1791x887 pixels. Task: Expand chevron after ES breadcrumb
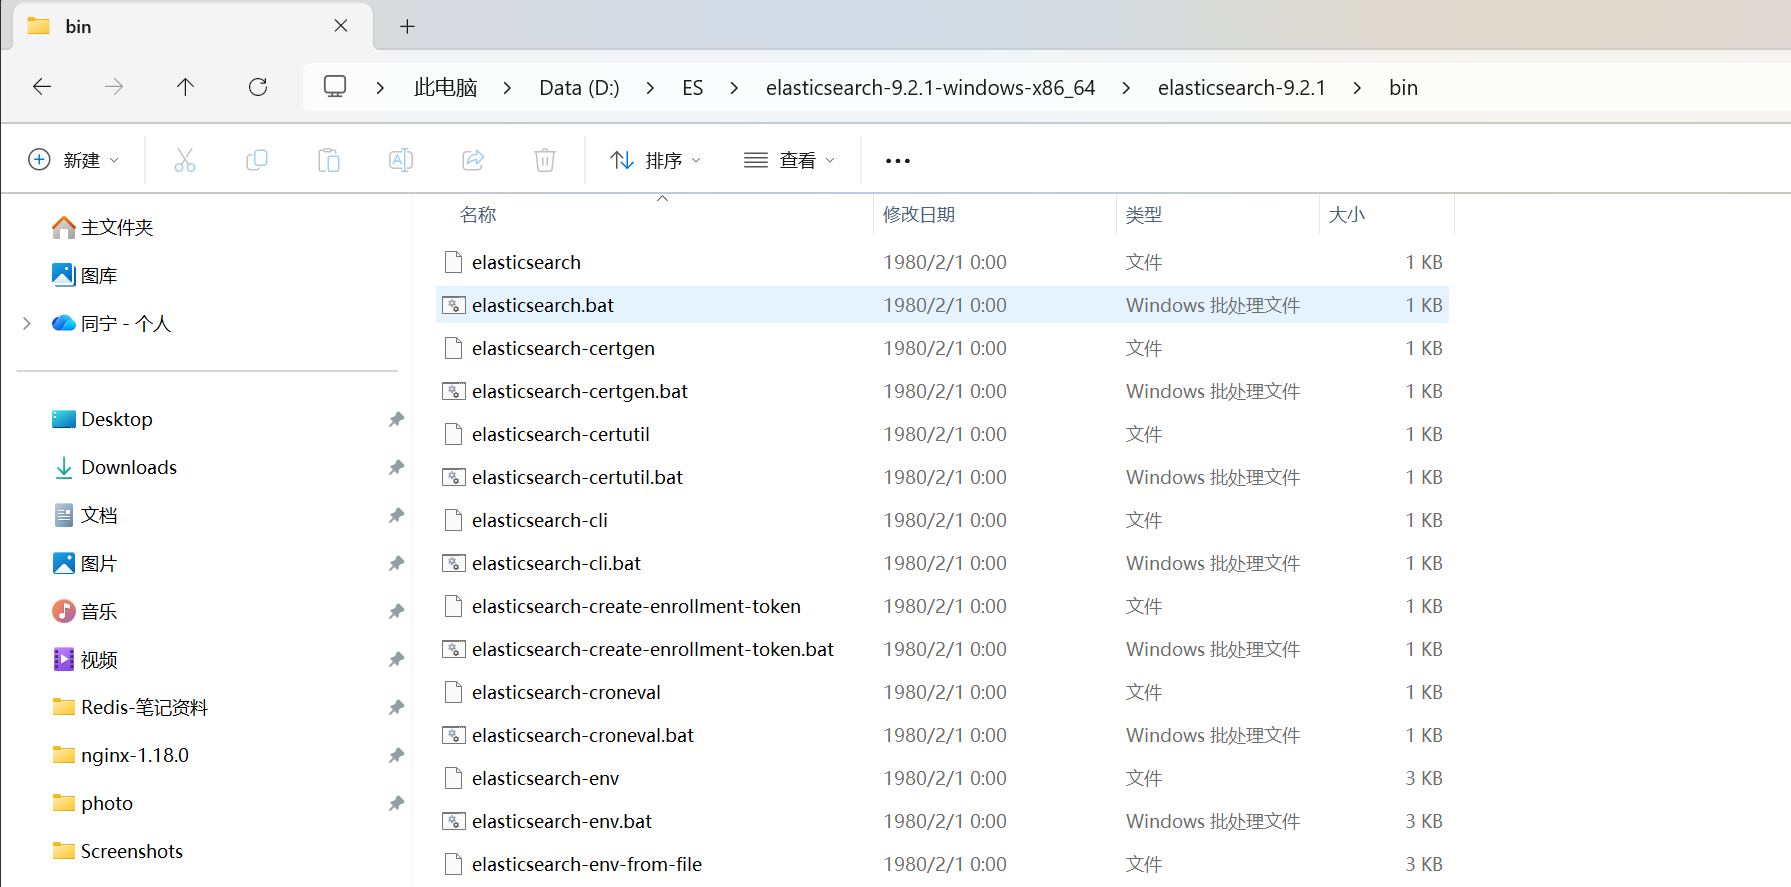[734, 88]
